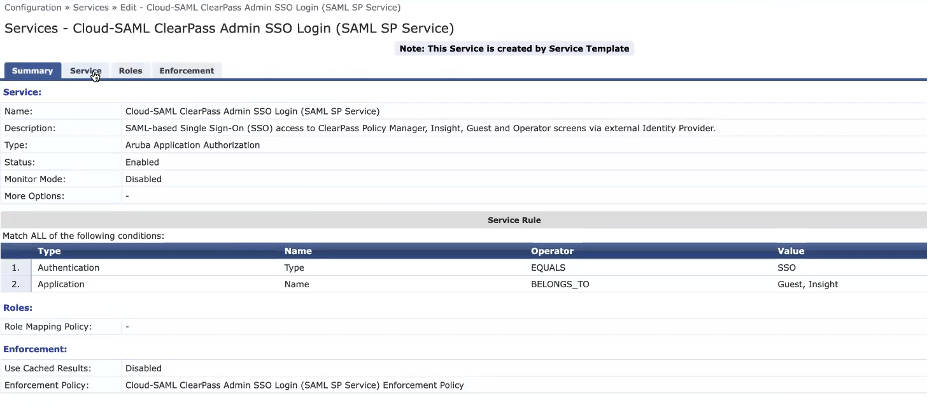Click the Service Rule section header

(514, 219)
